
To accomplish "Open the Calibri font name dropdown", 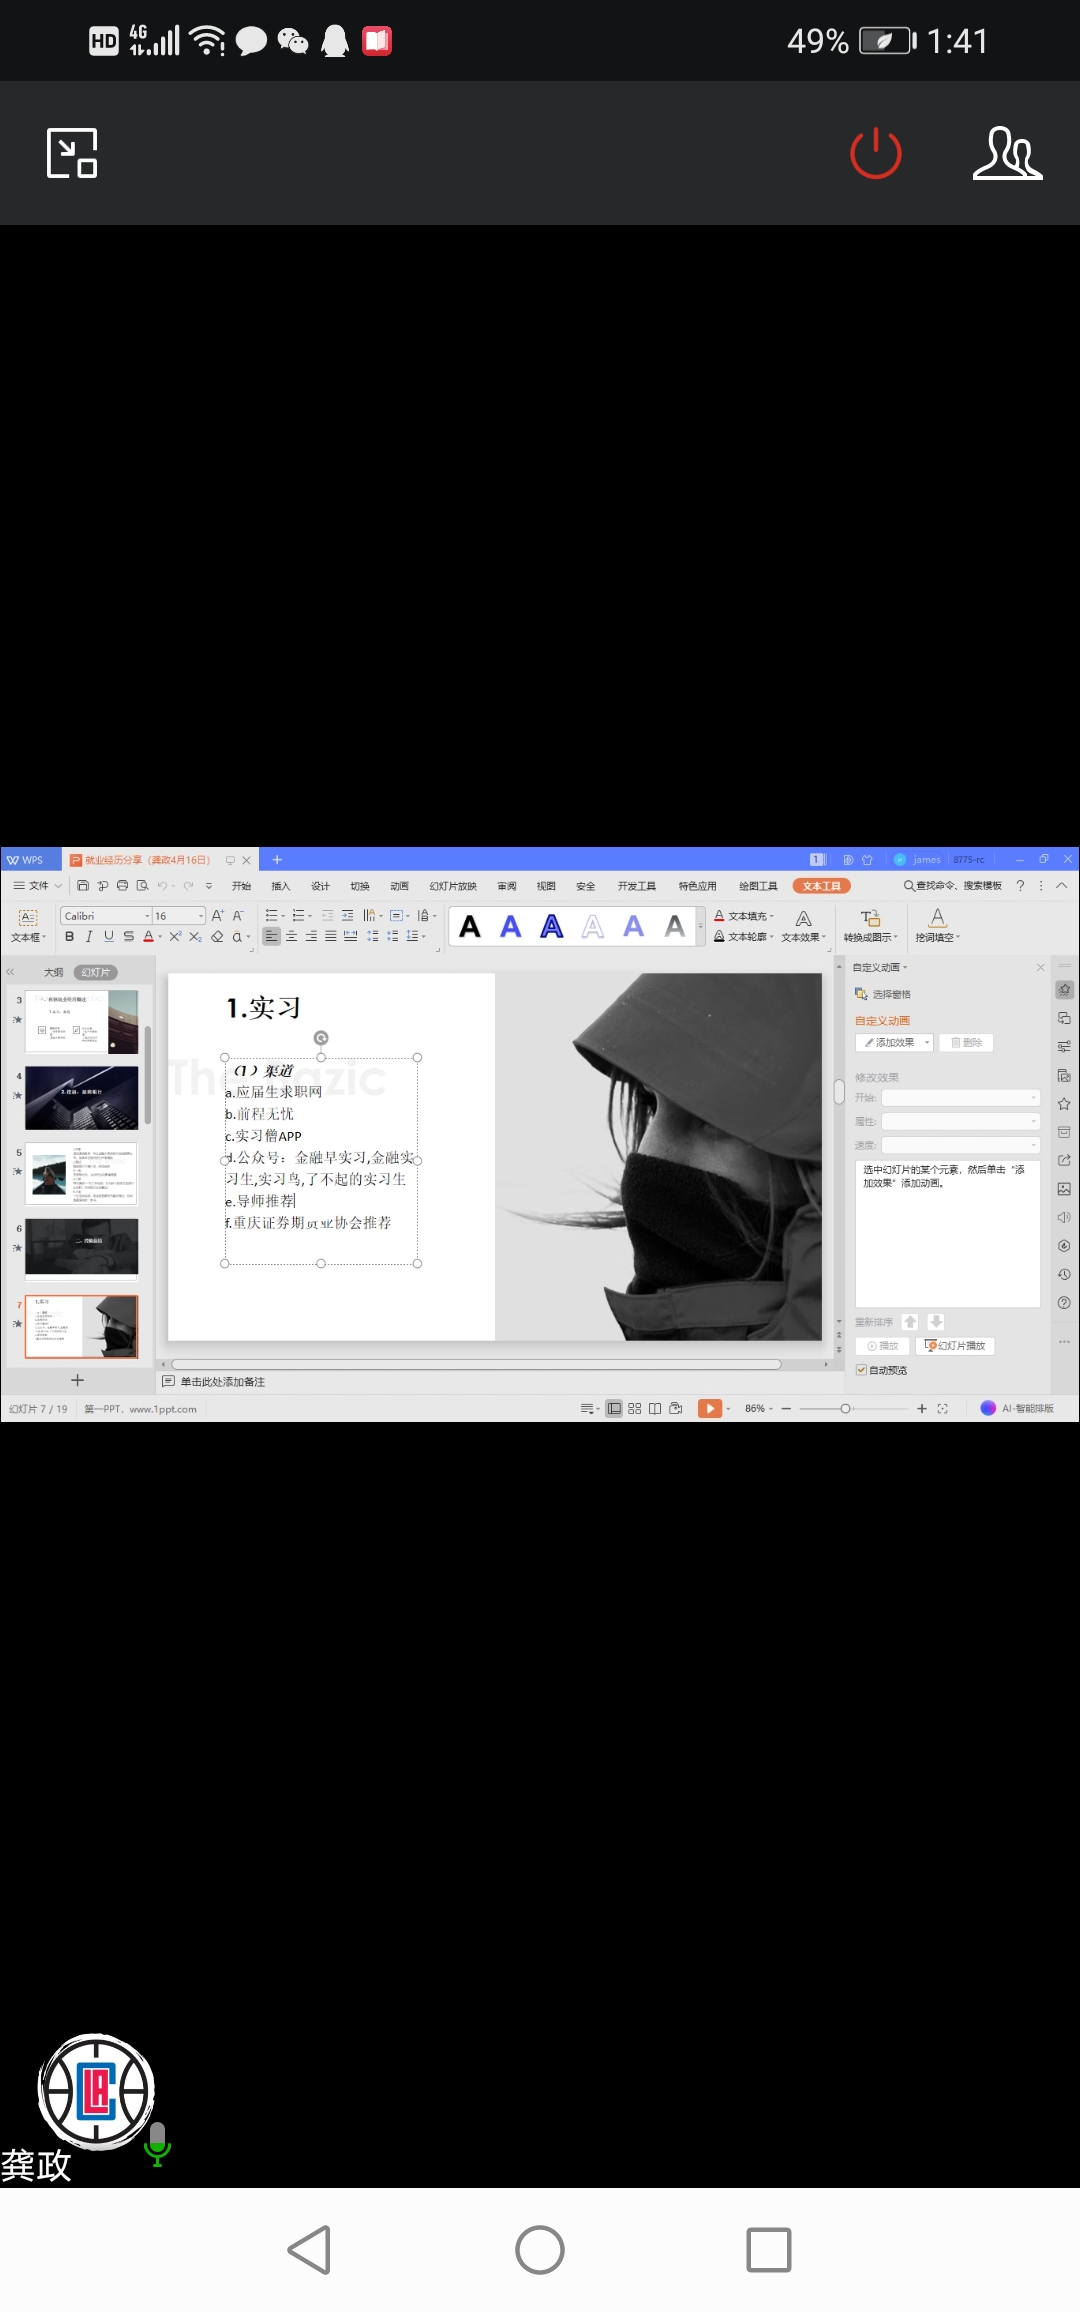I will 147,916.
